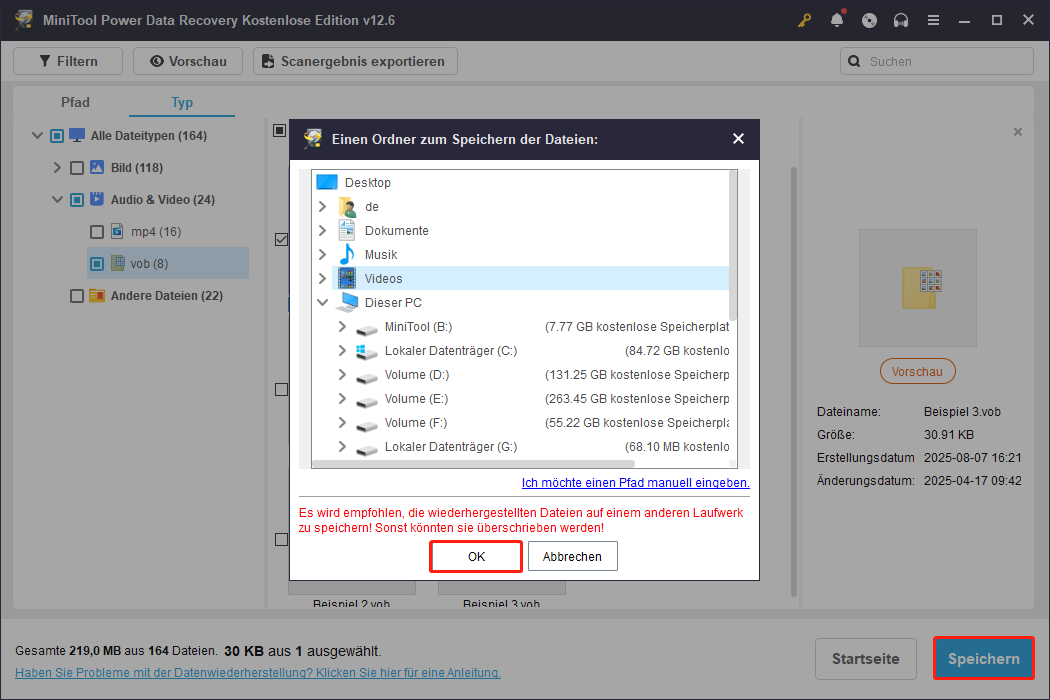The height and width of the screenshot is (700, 1050).
Task: Uncheck the ticked file checkbox in list
Action: pyautogui.click(x=281, y=239)
